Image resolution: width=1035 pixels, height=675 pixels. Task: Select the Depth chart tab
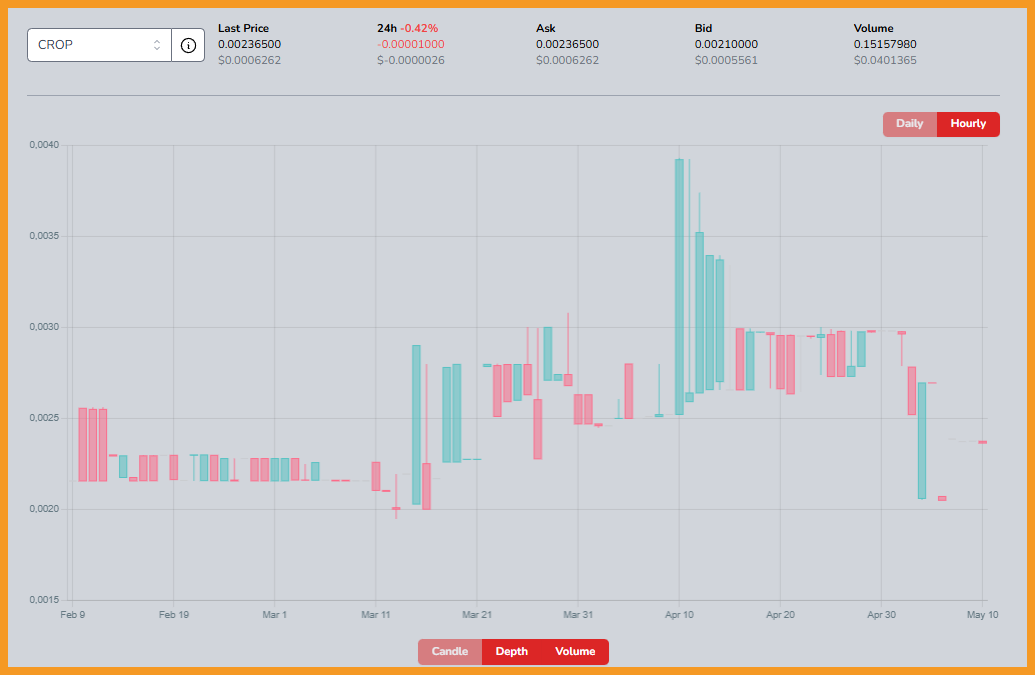coord(512,651)
